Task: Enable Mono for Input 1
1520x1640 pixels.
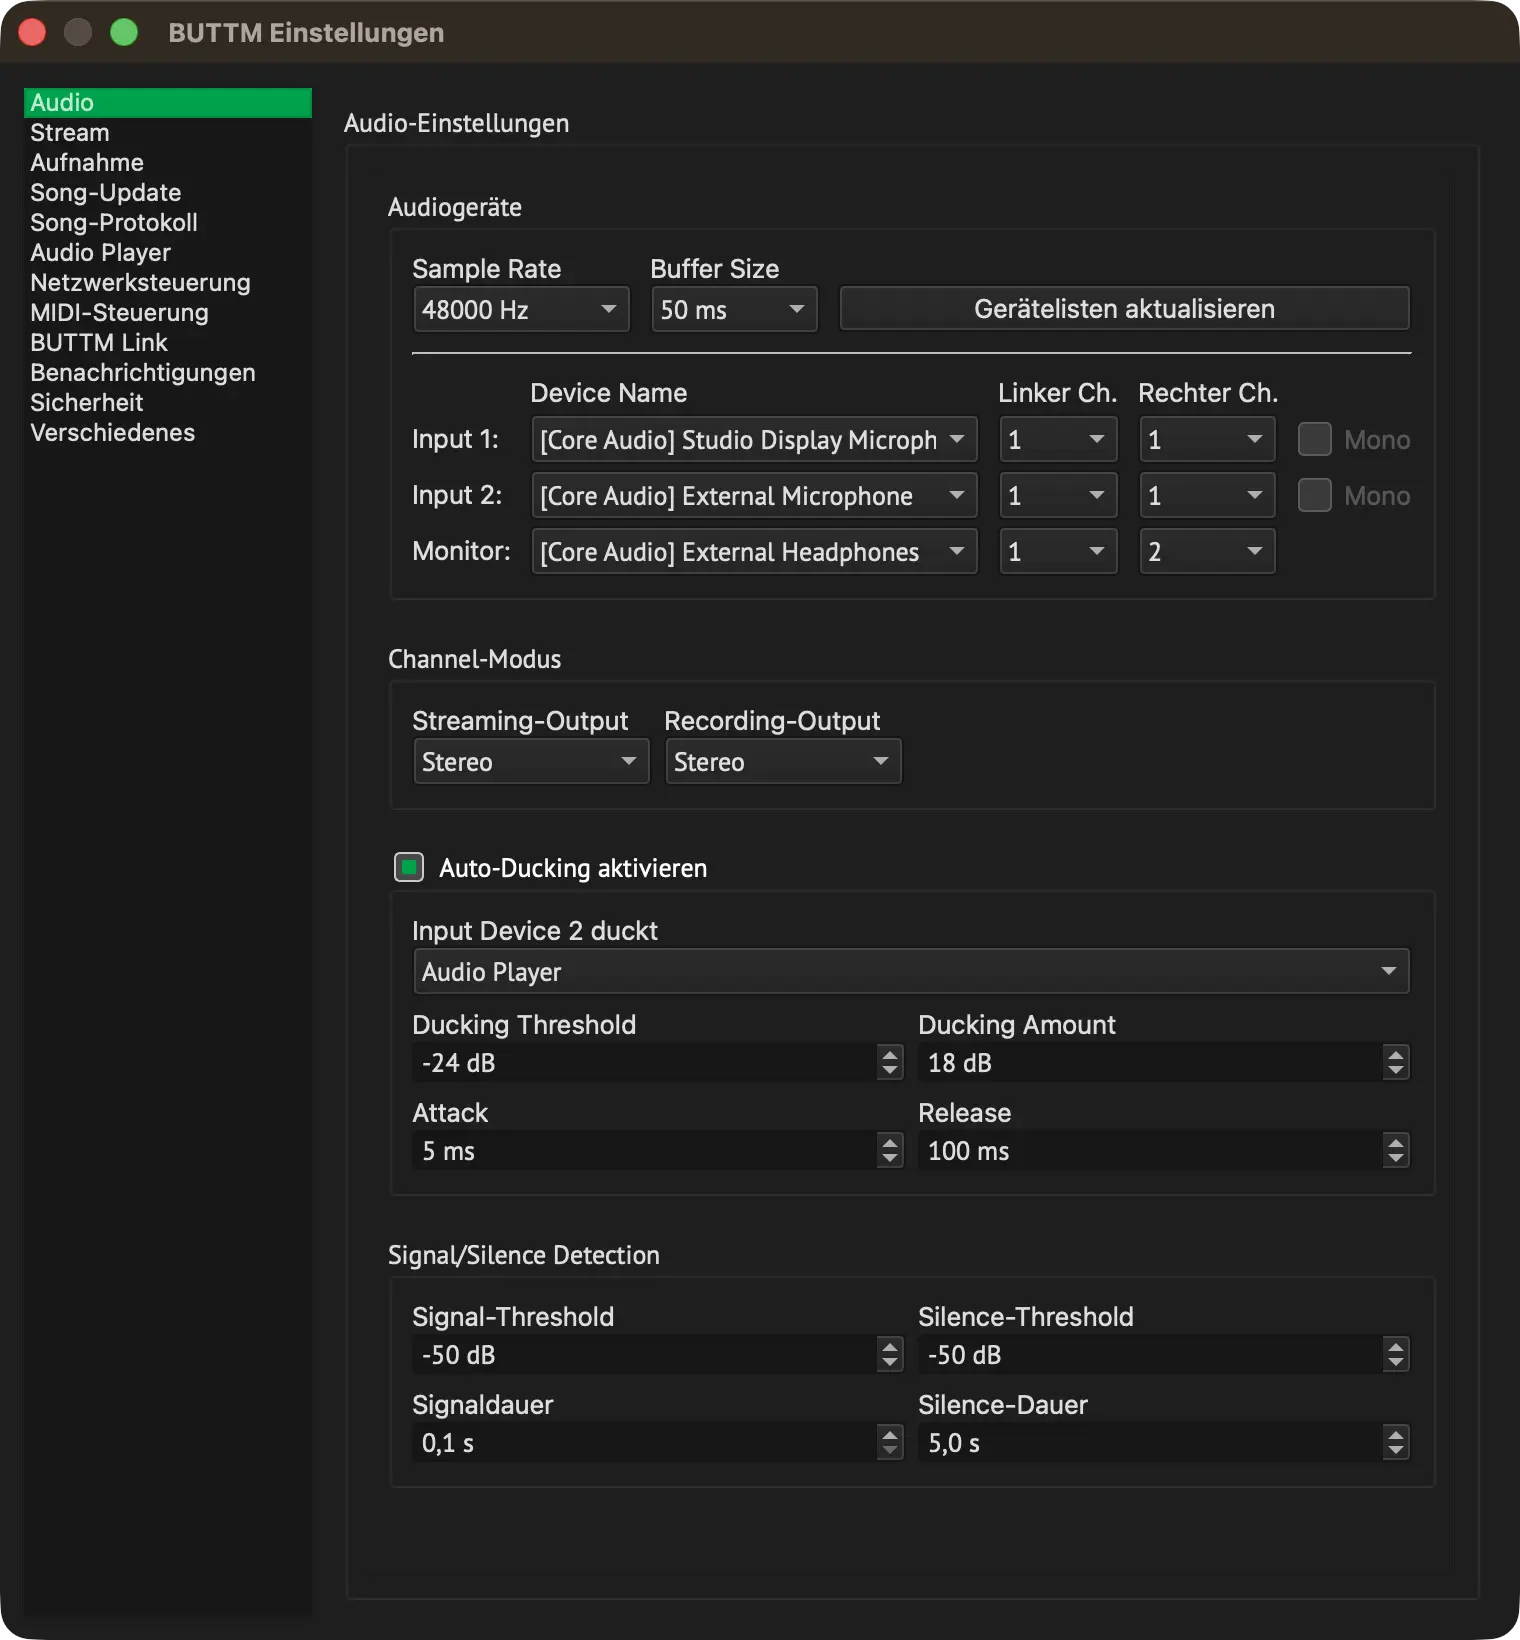Action: click(1314, 439)
